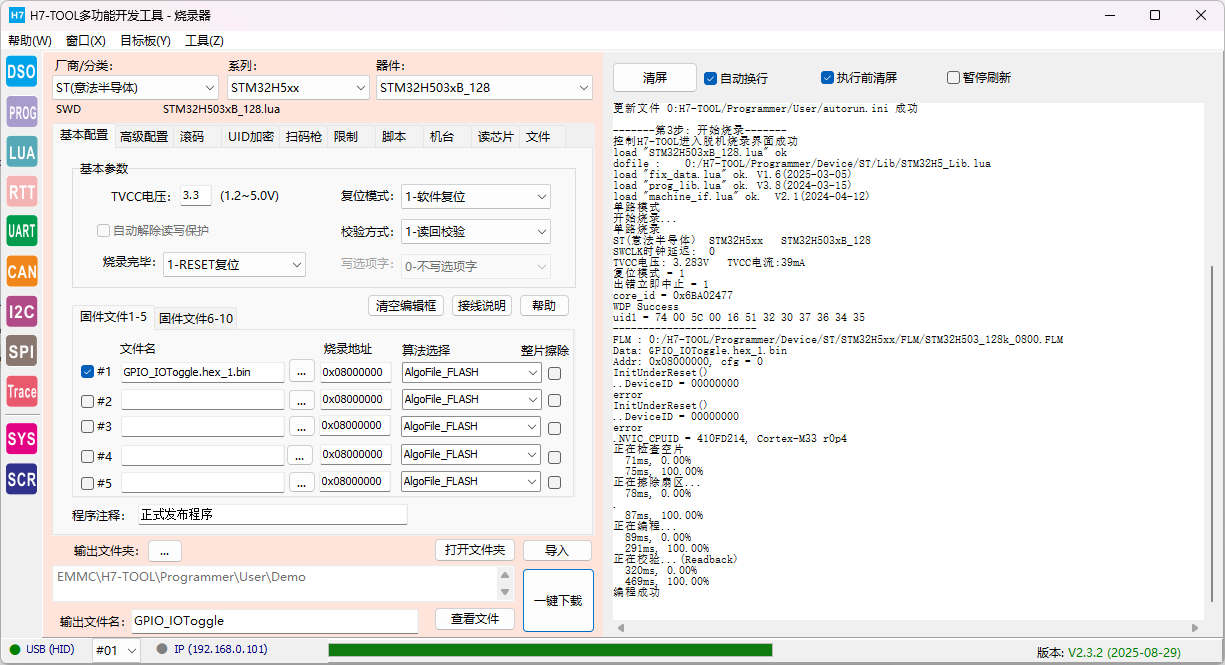Open the #01 device number dropdown
The image size is (1225, 665).
tap(116, 650)
